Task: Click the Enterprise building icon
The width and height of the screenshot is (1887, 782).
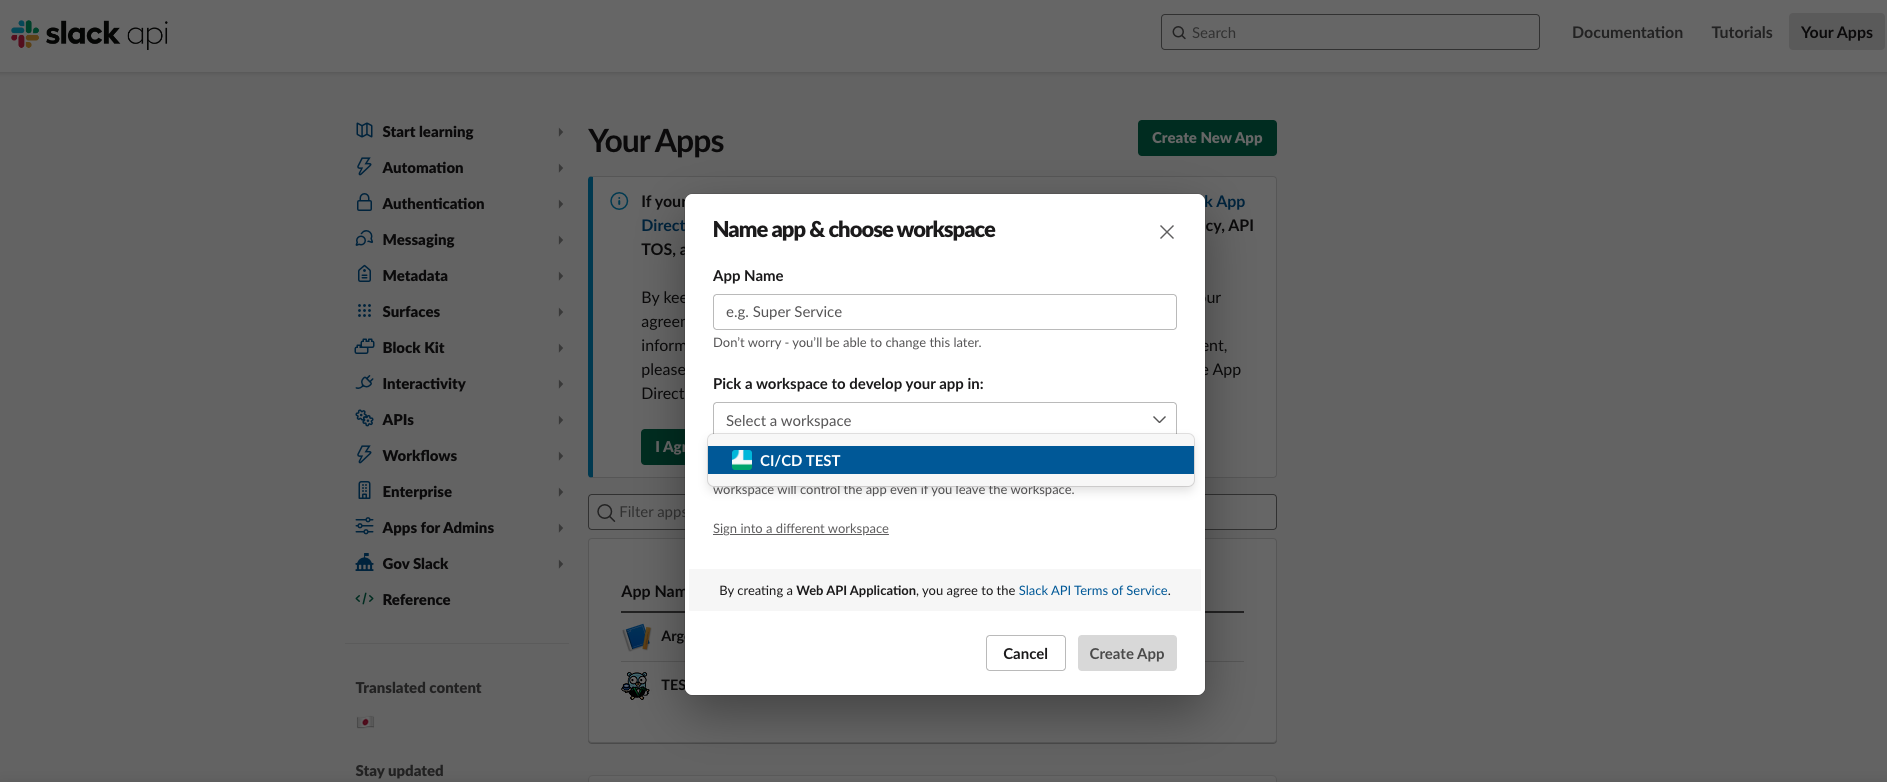Action: [x=365, y=491]
